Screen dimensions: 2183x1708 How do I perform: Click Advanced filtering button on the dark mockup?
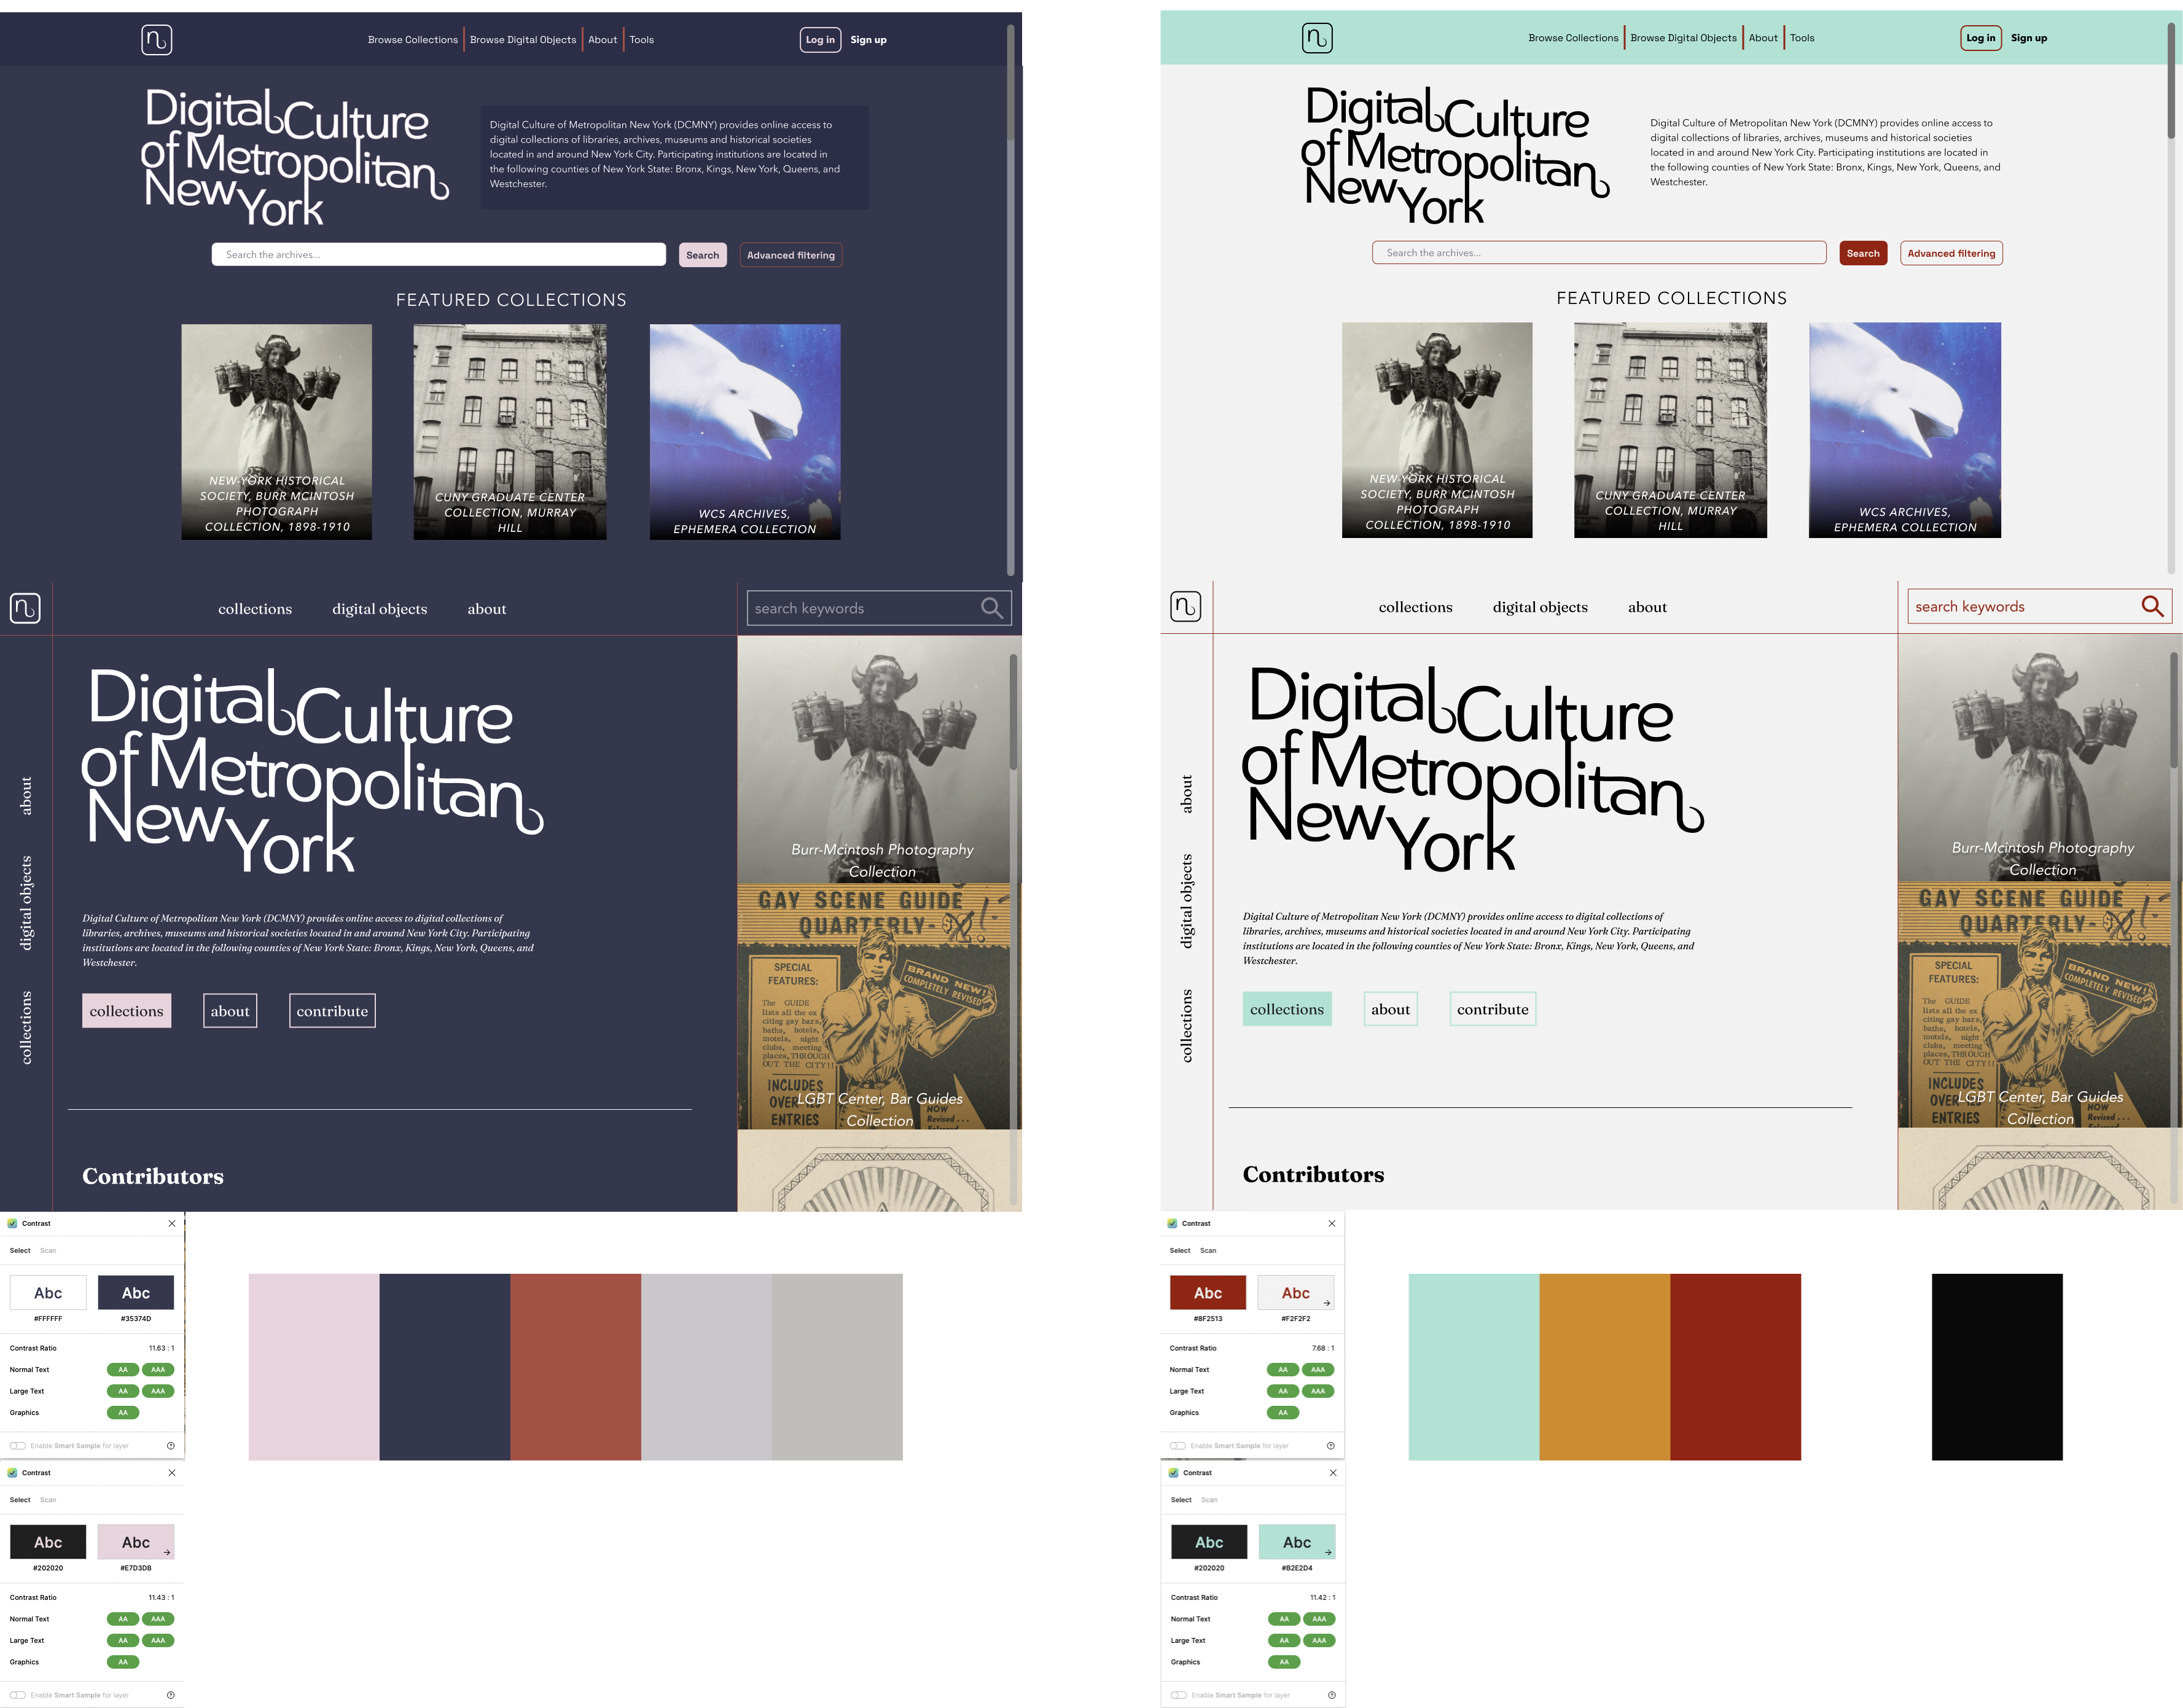coord(790,255)
